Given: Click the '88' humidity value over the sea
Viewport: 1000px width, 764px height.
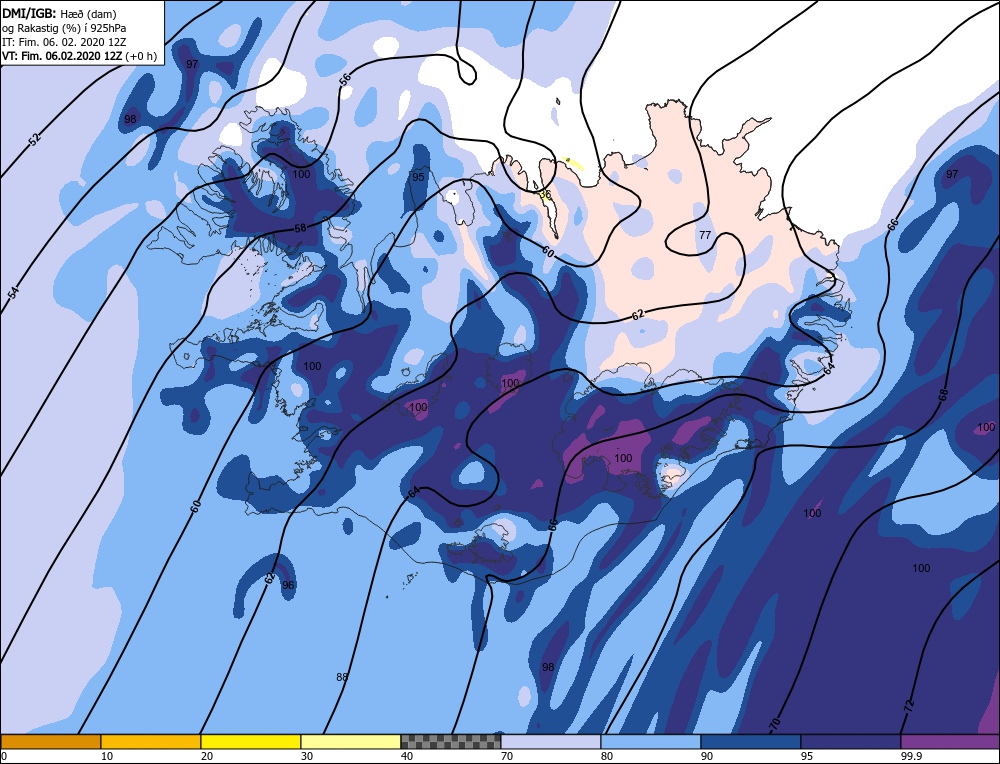Looking at the screenshot, I should tap(342, 677).
